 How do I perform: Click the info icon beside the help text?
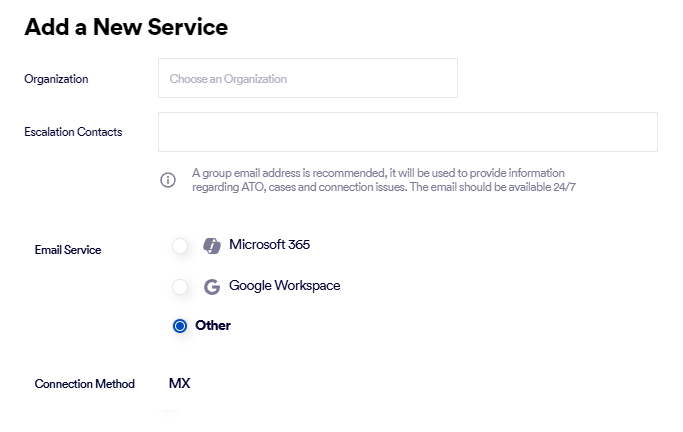(168, 180)
